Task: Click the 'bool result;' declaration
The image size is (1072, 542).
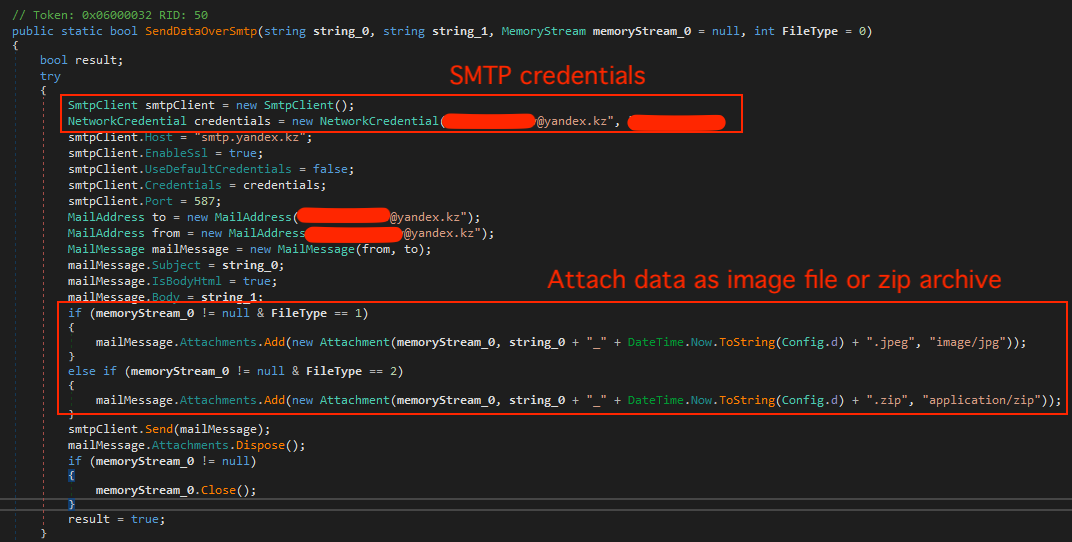Action: [81, 60]
